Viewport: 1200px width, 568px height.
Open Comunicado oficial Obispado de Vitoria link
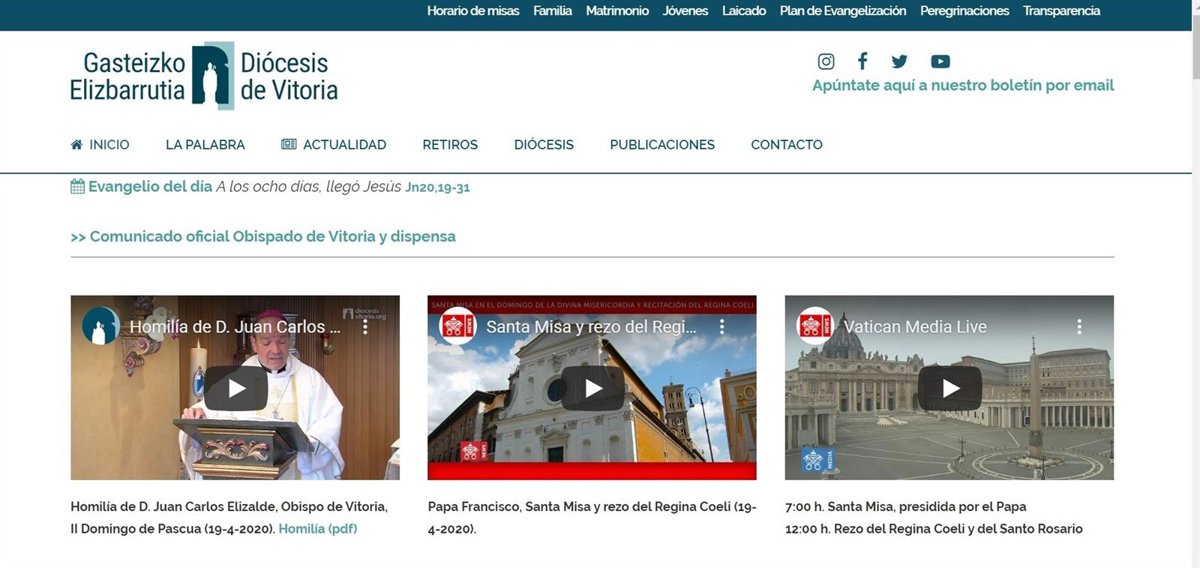263,237
